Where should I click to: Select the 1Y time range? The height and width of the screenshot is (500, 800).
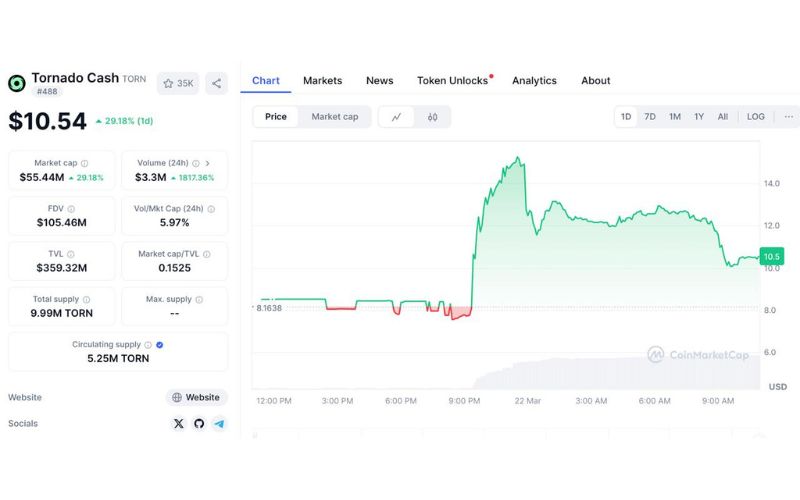tap(699, 117)
